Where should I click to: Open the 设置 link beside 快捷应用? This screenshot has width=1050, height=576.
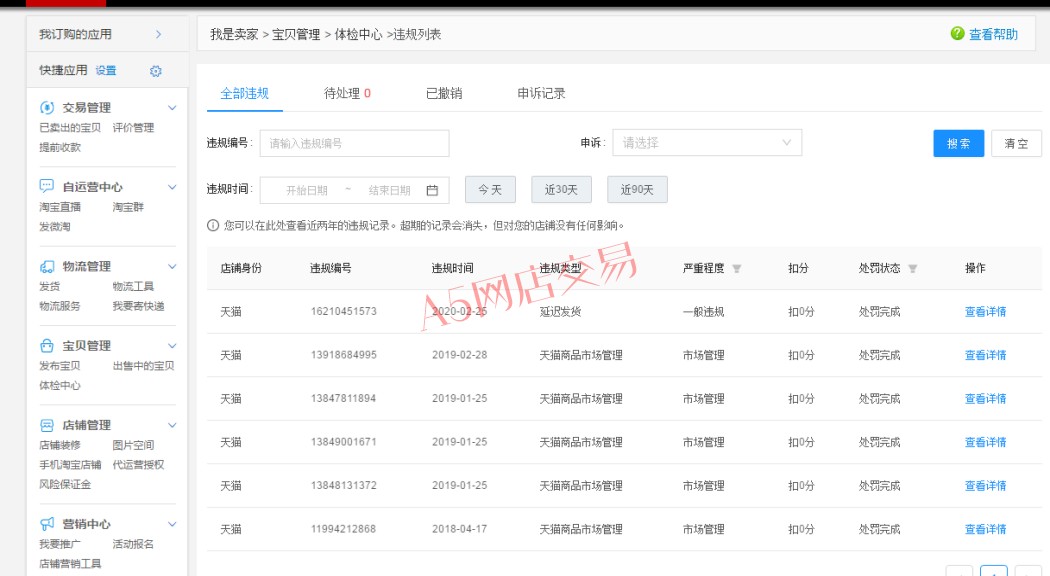pyautogui.click(x=106, y=70)
